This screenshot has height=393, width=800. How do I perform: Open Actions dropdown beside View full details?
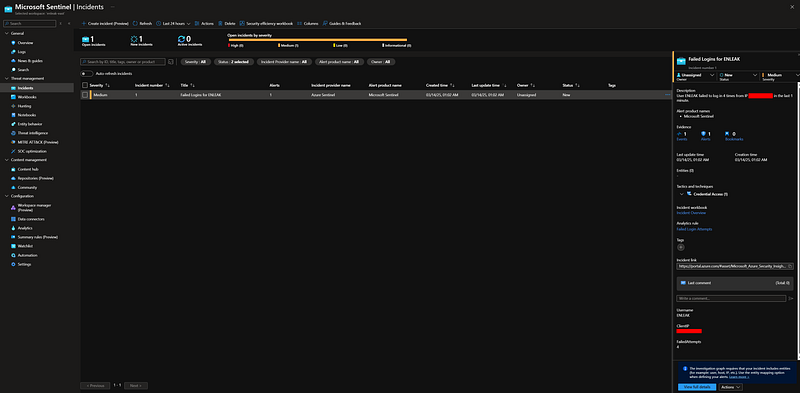click(x=731, y=387)
